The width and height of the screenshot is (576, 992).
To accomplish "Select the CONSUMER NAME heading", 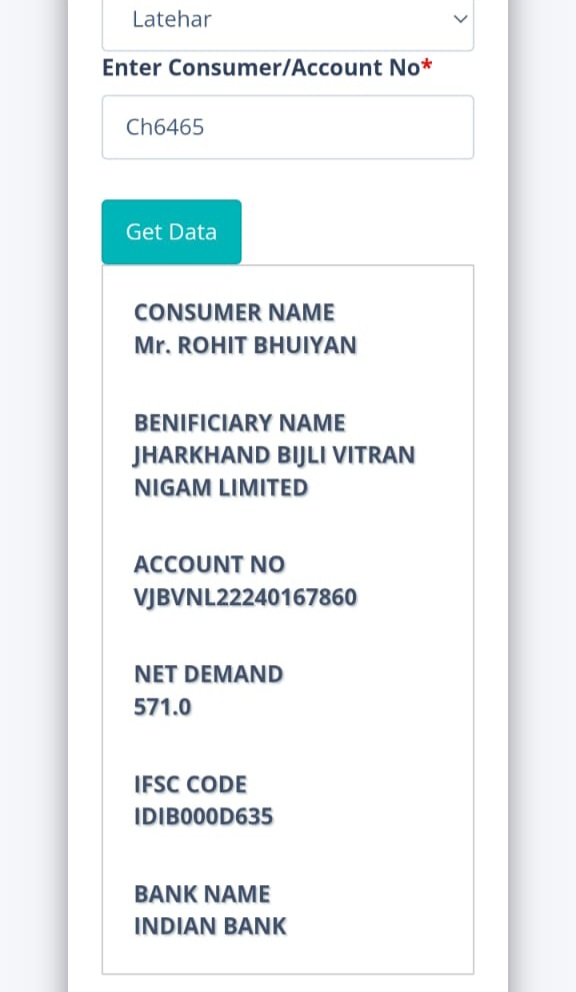I will tap(234, 313).
